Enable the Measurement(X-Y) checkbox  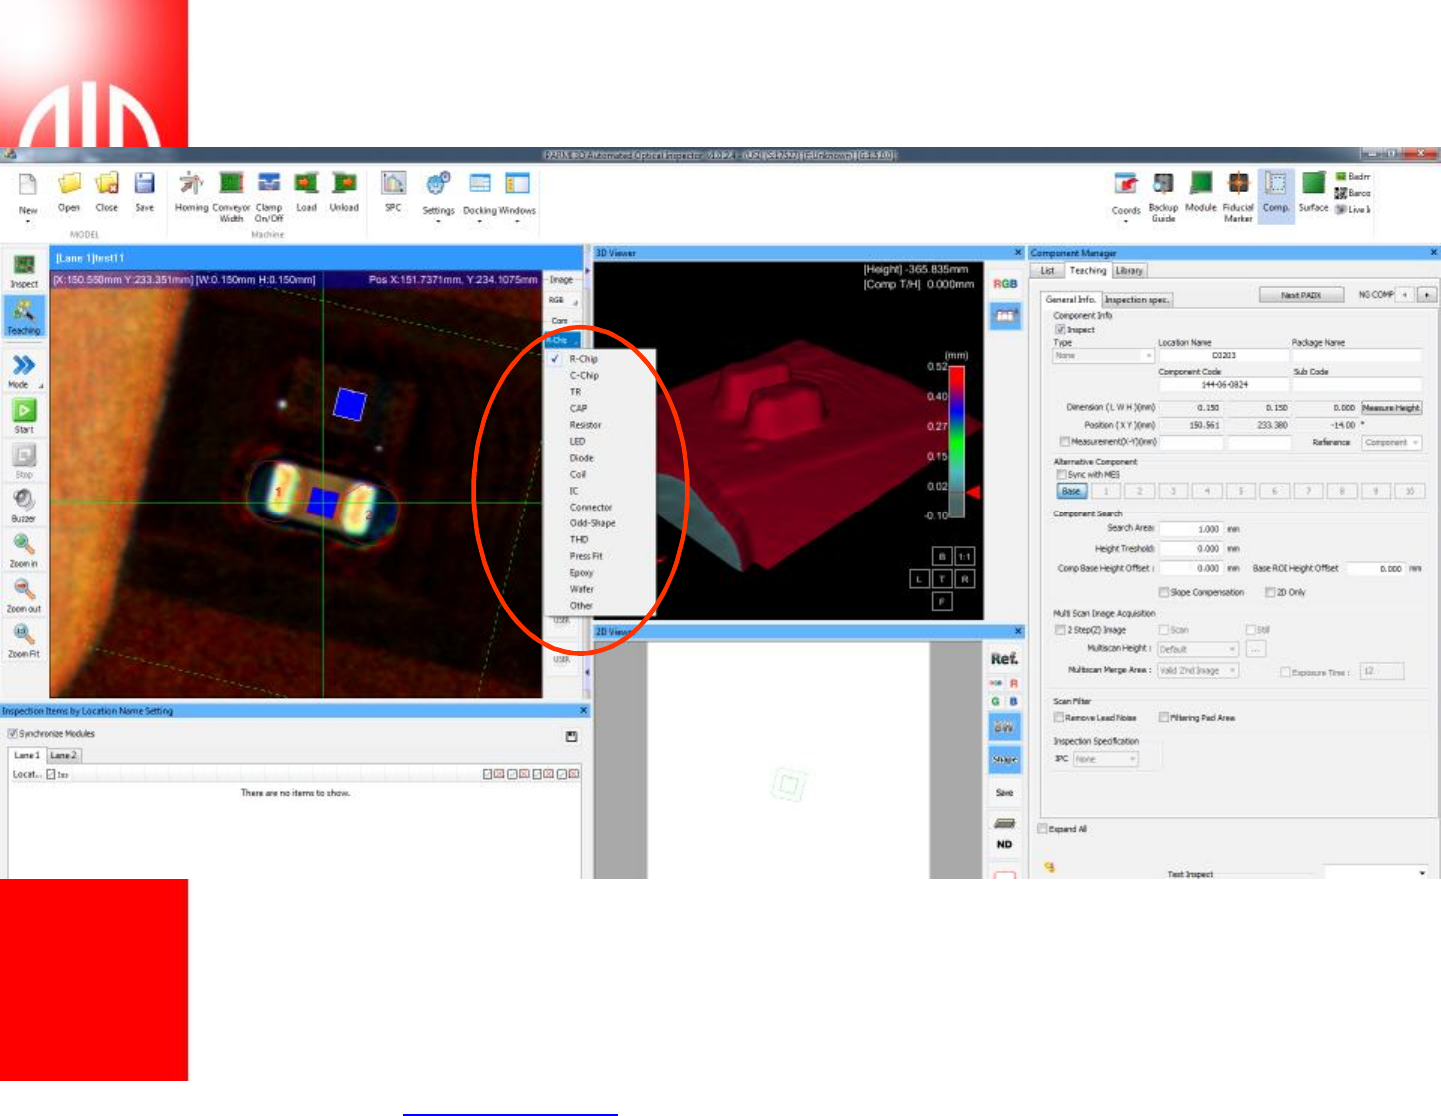point(1064,442)
